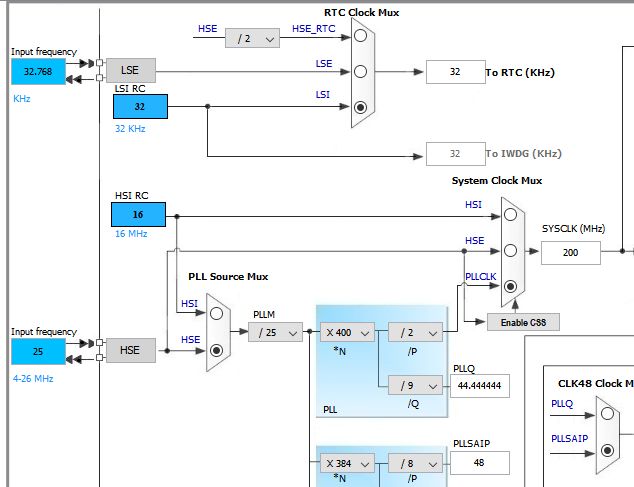Click the KHz unit label under 32.768

[22, 99]
